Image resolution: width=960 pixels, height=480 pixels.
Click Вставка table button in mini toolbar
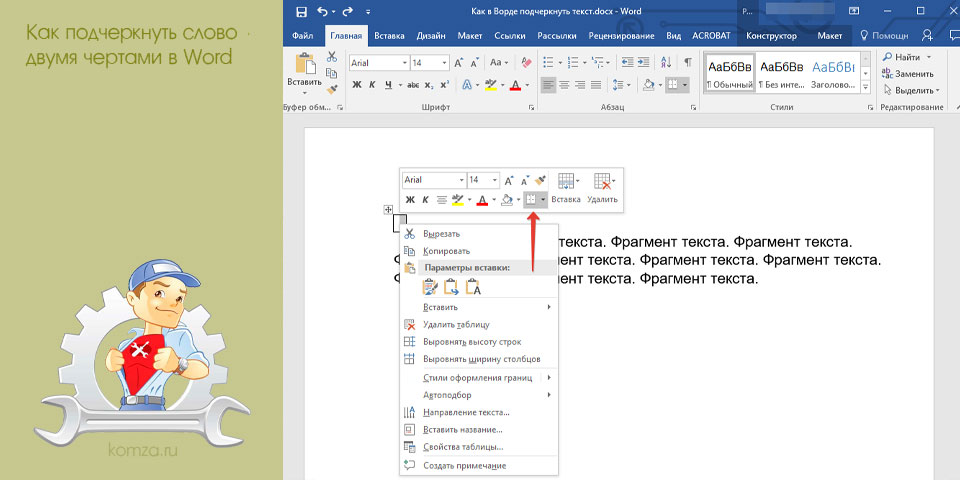coord(566,189)
